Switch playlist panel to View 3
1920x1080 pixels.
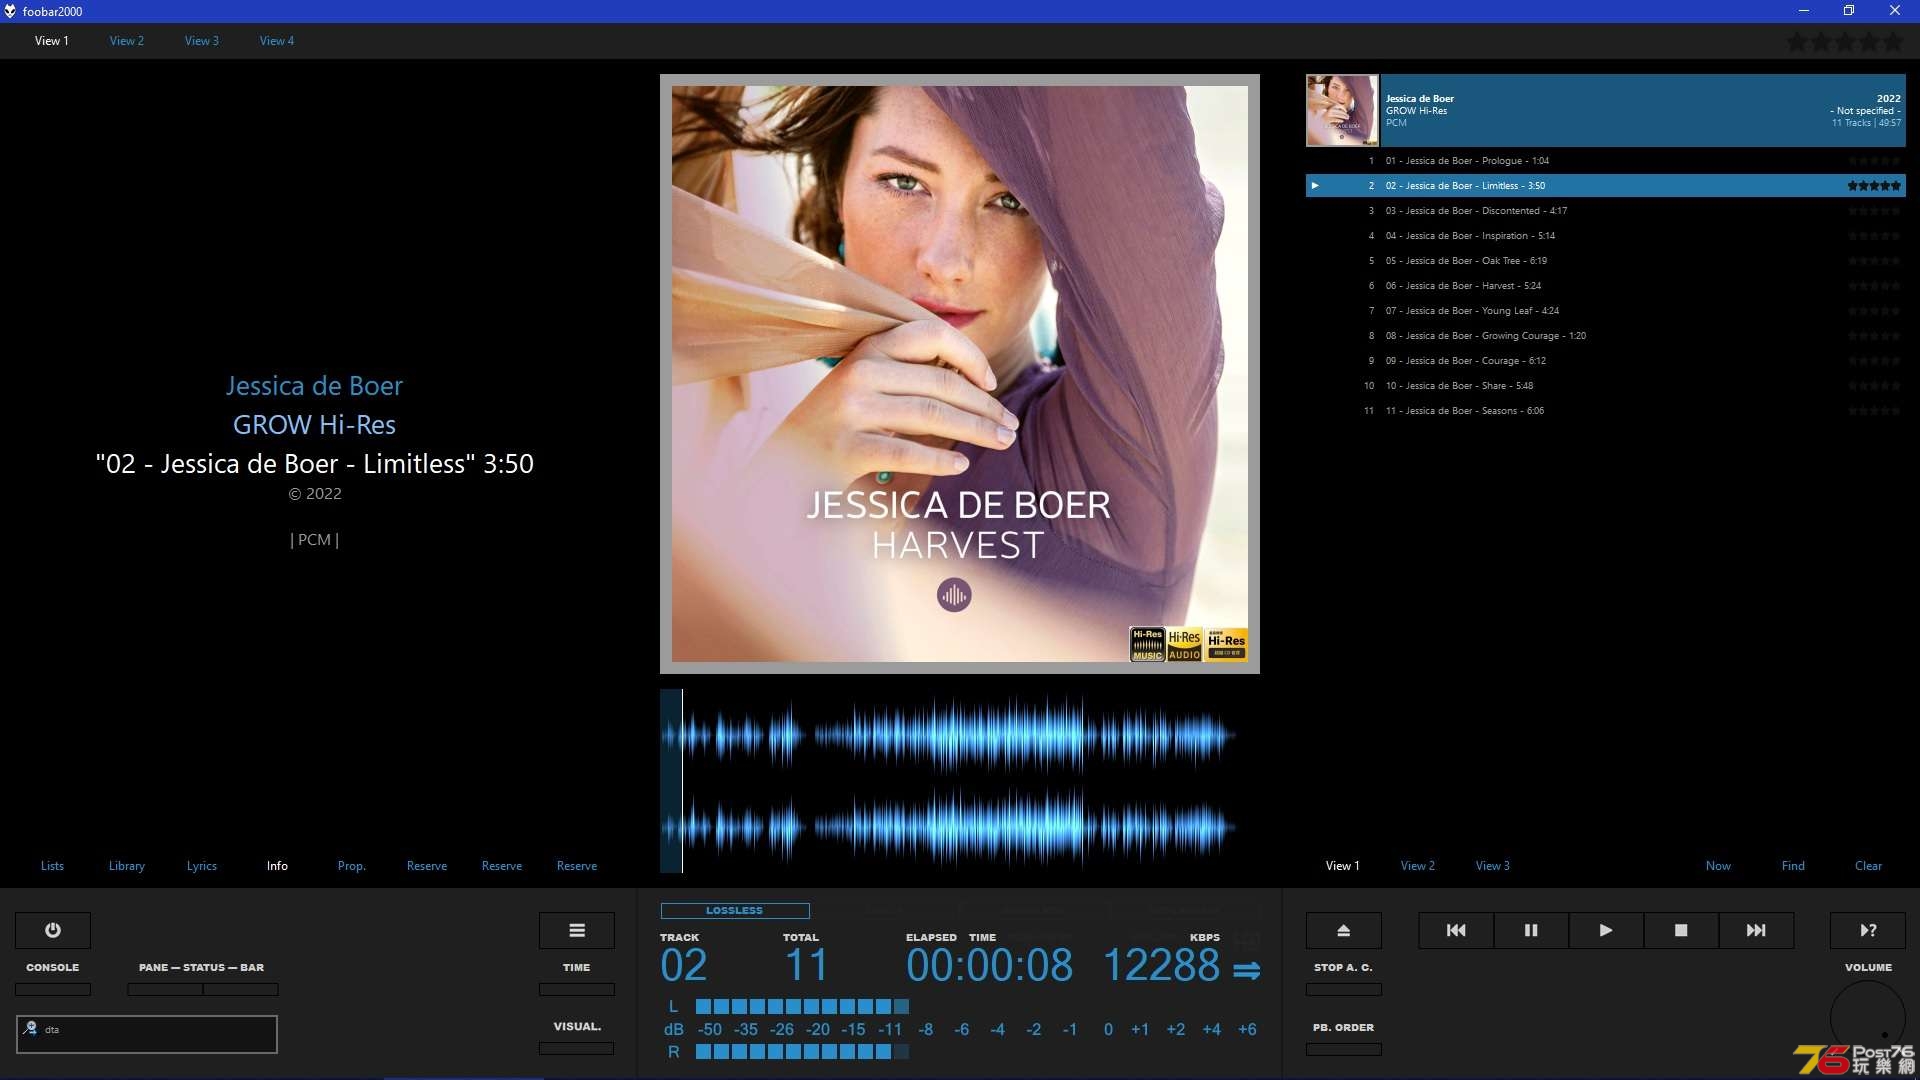(1493, 866)
